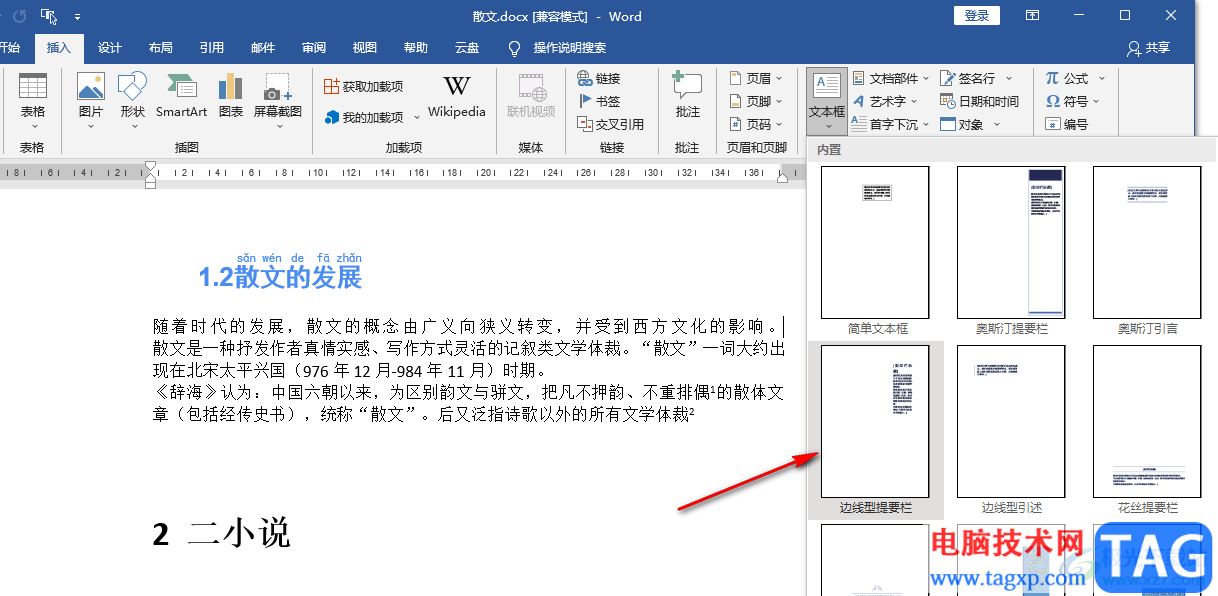Open the Shapes (形状) gallery
The height and width of the screenshot is (596, 1218).
pos(132,100)
